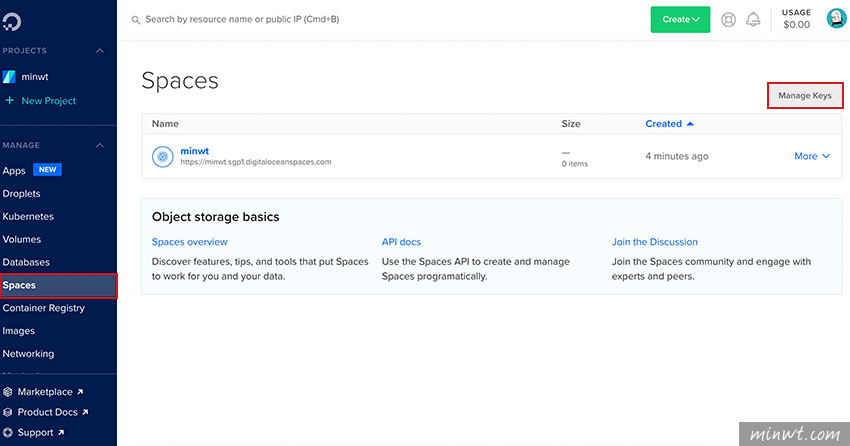Collapse the Manage section chevron

[x=100, y=145]
